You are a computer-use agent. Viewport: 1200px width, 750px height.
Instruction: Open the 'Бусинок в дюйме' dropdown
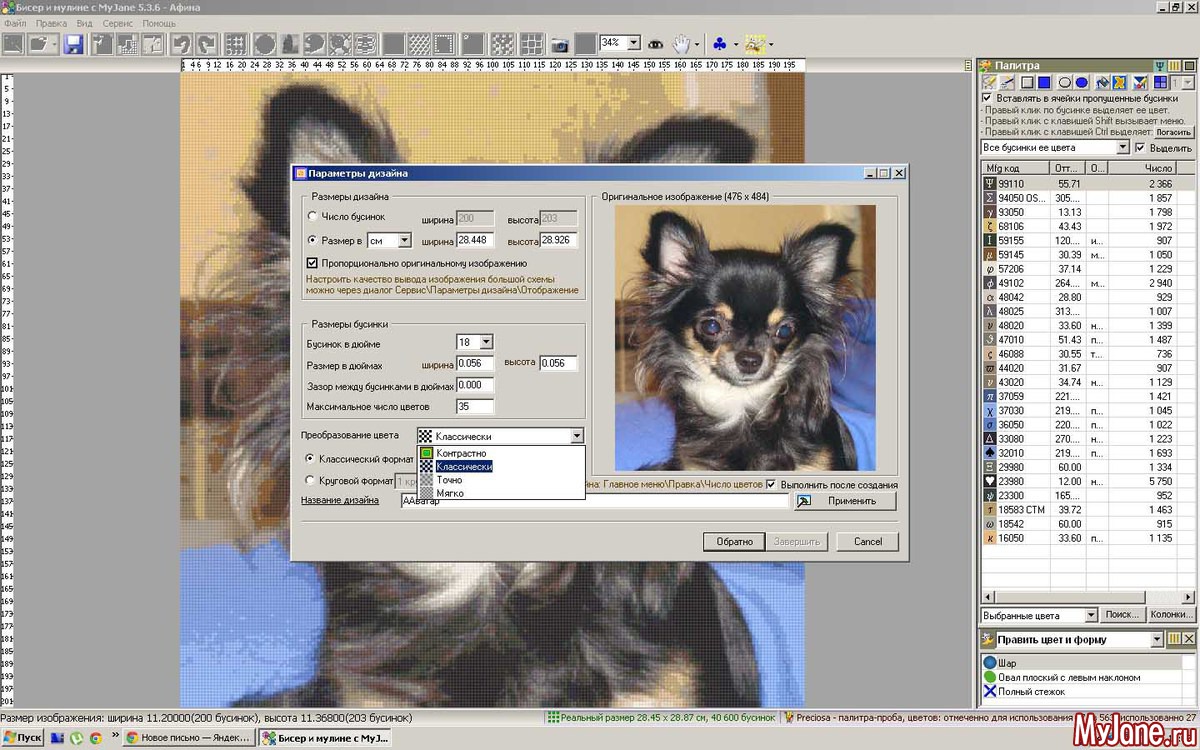click(485, 342)
